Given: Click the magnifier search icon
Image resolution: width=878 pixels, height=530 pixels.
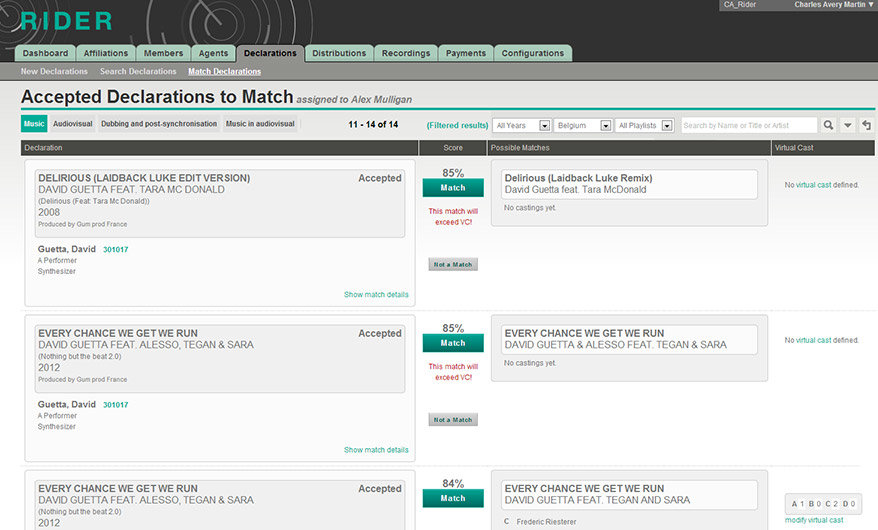Looking at the screenshot, I should [x=828, y=125].
